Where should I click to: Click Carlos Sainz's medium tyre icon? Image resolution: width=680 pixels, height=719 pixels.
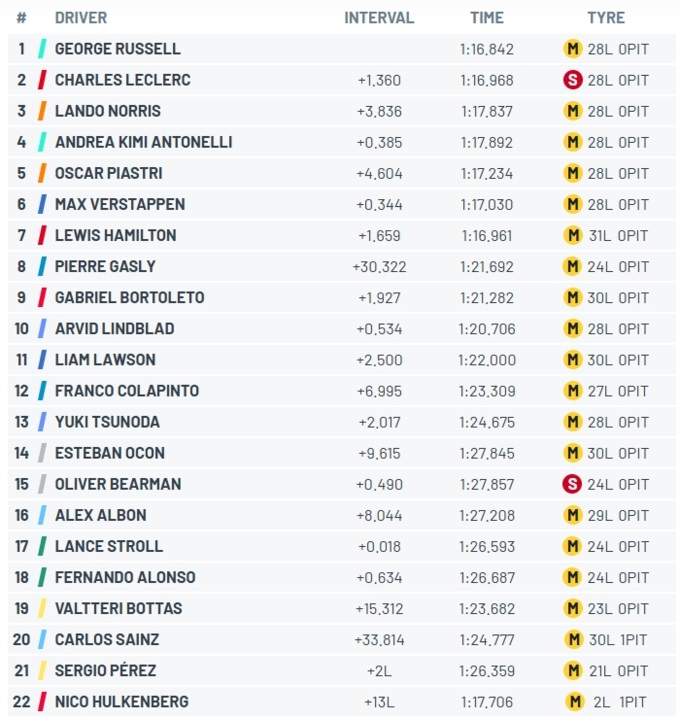click(575, 639)
